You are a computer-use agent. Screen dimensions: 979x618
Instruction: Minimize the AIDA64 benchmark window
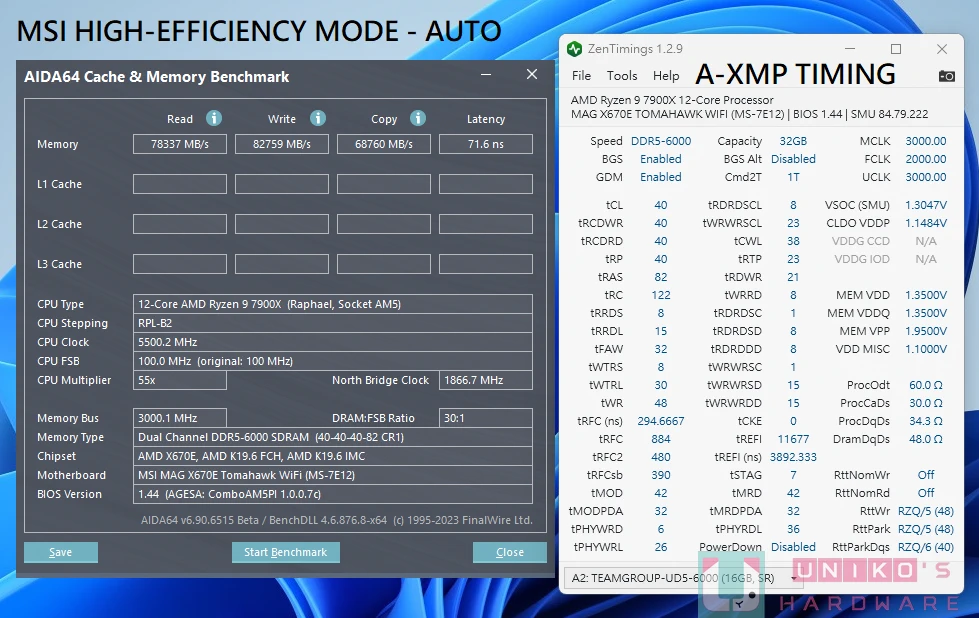[x=486, y=74]
